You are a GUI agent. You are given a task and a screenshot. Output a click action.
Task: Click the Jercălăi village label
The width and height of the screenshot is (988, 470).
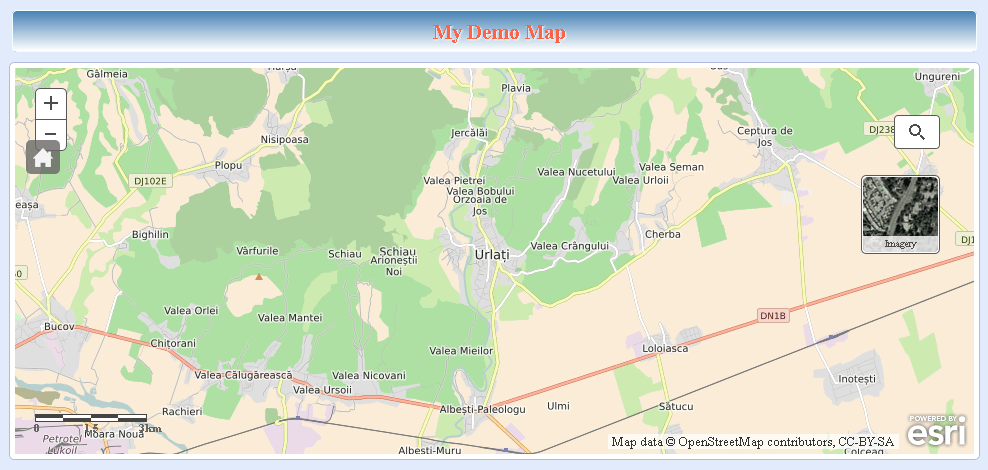[x=469, y=133]
